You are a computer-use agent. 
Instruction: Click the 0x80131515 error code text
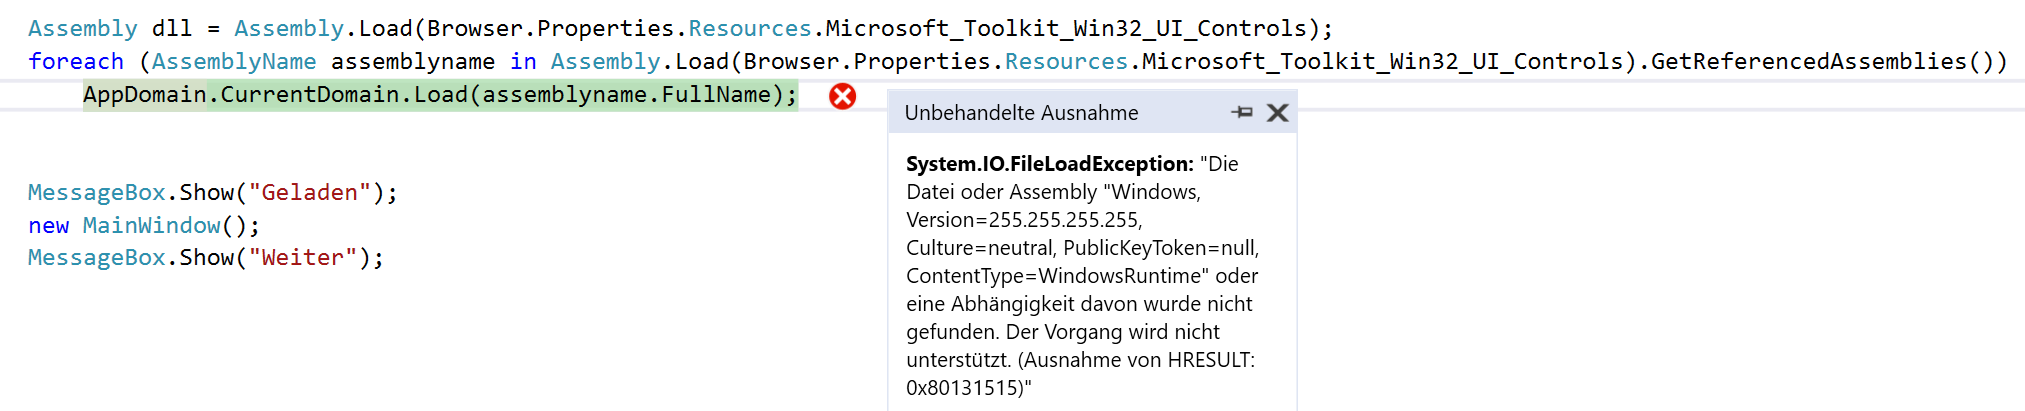(963, 388)
